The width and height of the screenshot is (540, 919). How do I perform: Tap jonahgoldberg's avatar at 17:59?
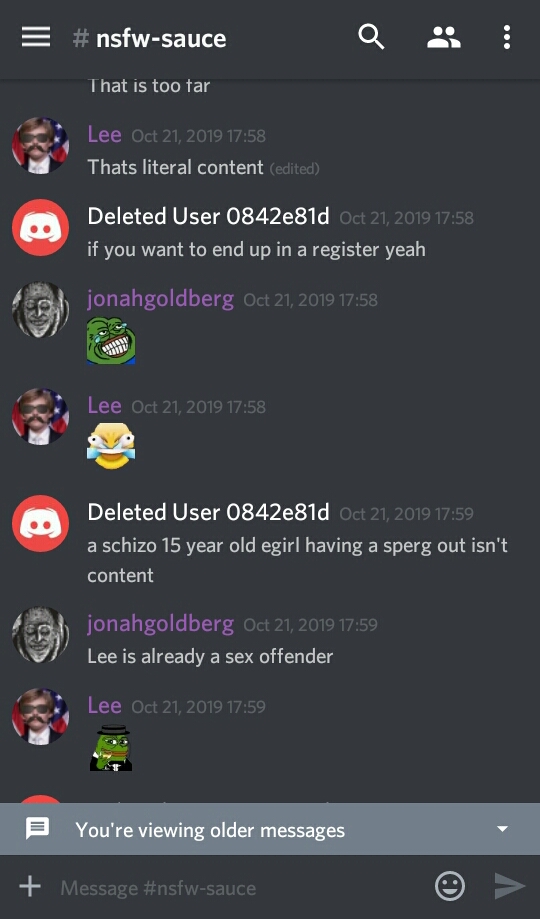[40, 635]
